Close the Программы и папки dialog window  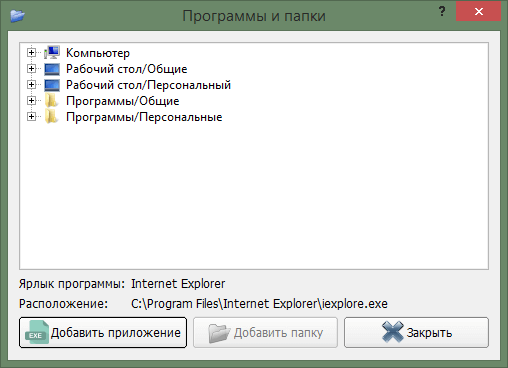pos(479,12)
